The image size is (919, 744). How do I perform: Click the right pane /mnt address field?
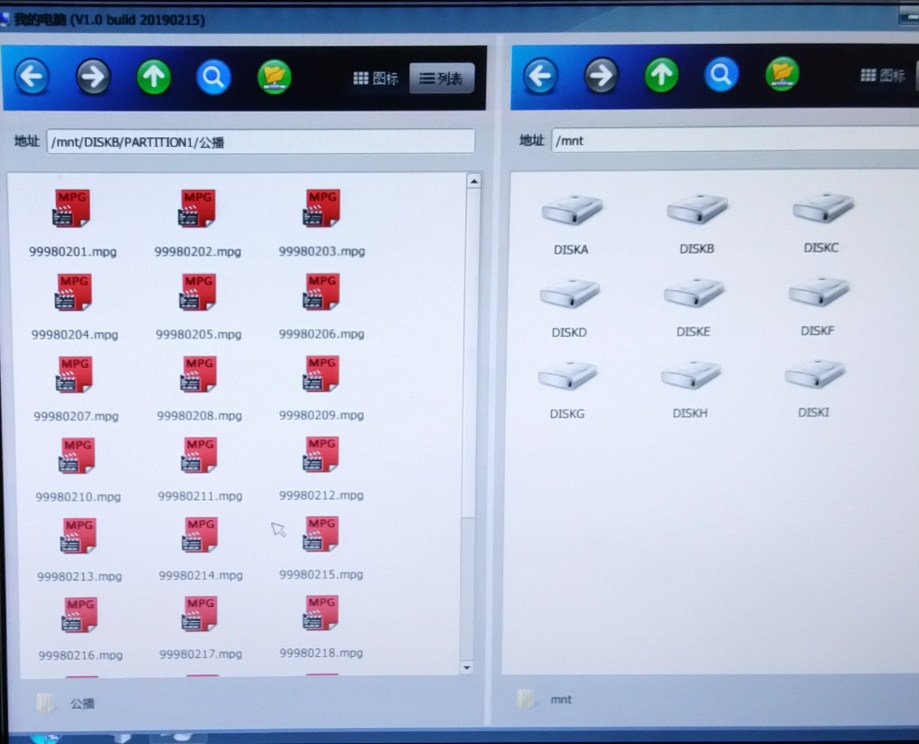[x=735, y=140]
